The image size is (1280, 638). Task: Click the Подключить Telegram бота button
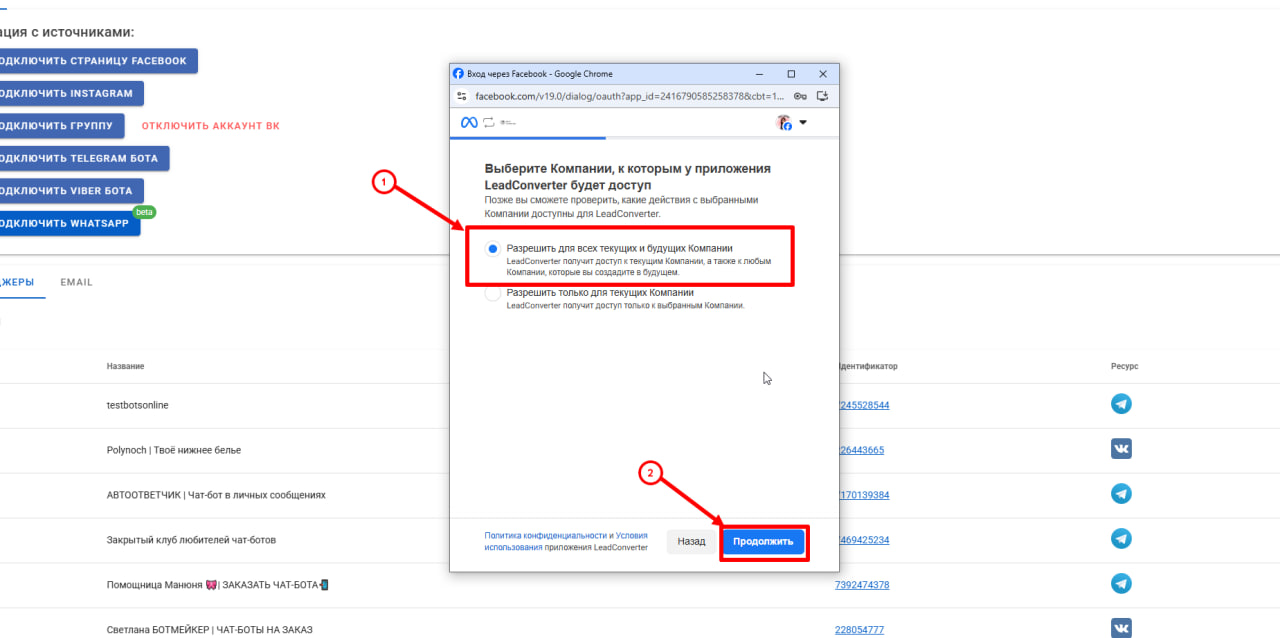[x=83, y=158]
